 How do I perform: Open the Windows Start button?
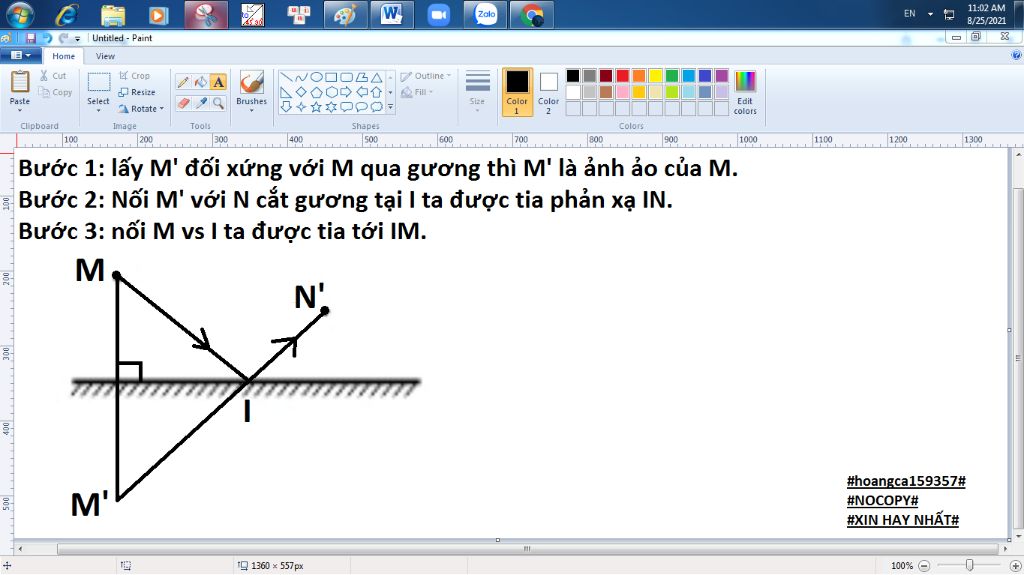point(20,14)
